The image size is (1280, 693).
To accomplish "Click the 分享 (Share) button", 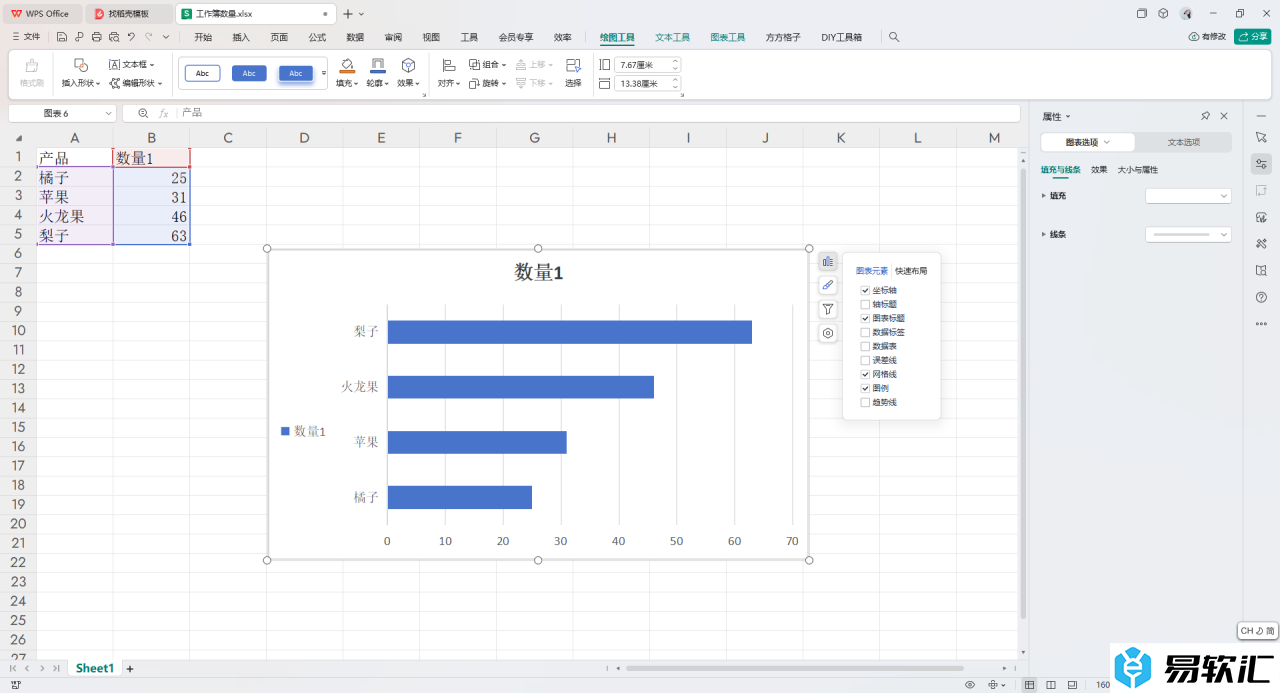I will (x=1252, y=37).
